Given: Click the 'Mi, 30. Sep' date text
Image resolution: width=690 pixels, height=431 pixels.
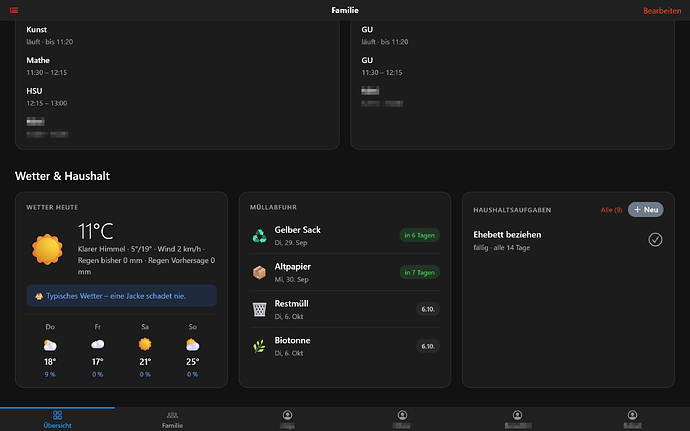Looking at the screenshot, I should [x=291, y=280].
